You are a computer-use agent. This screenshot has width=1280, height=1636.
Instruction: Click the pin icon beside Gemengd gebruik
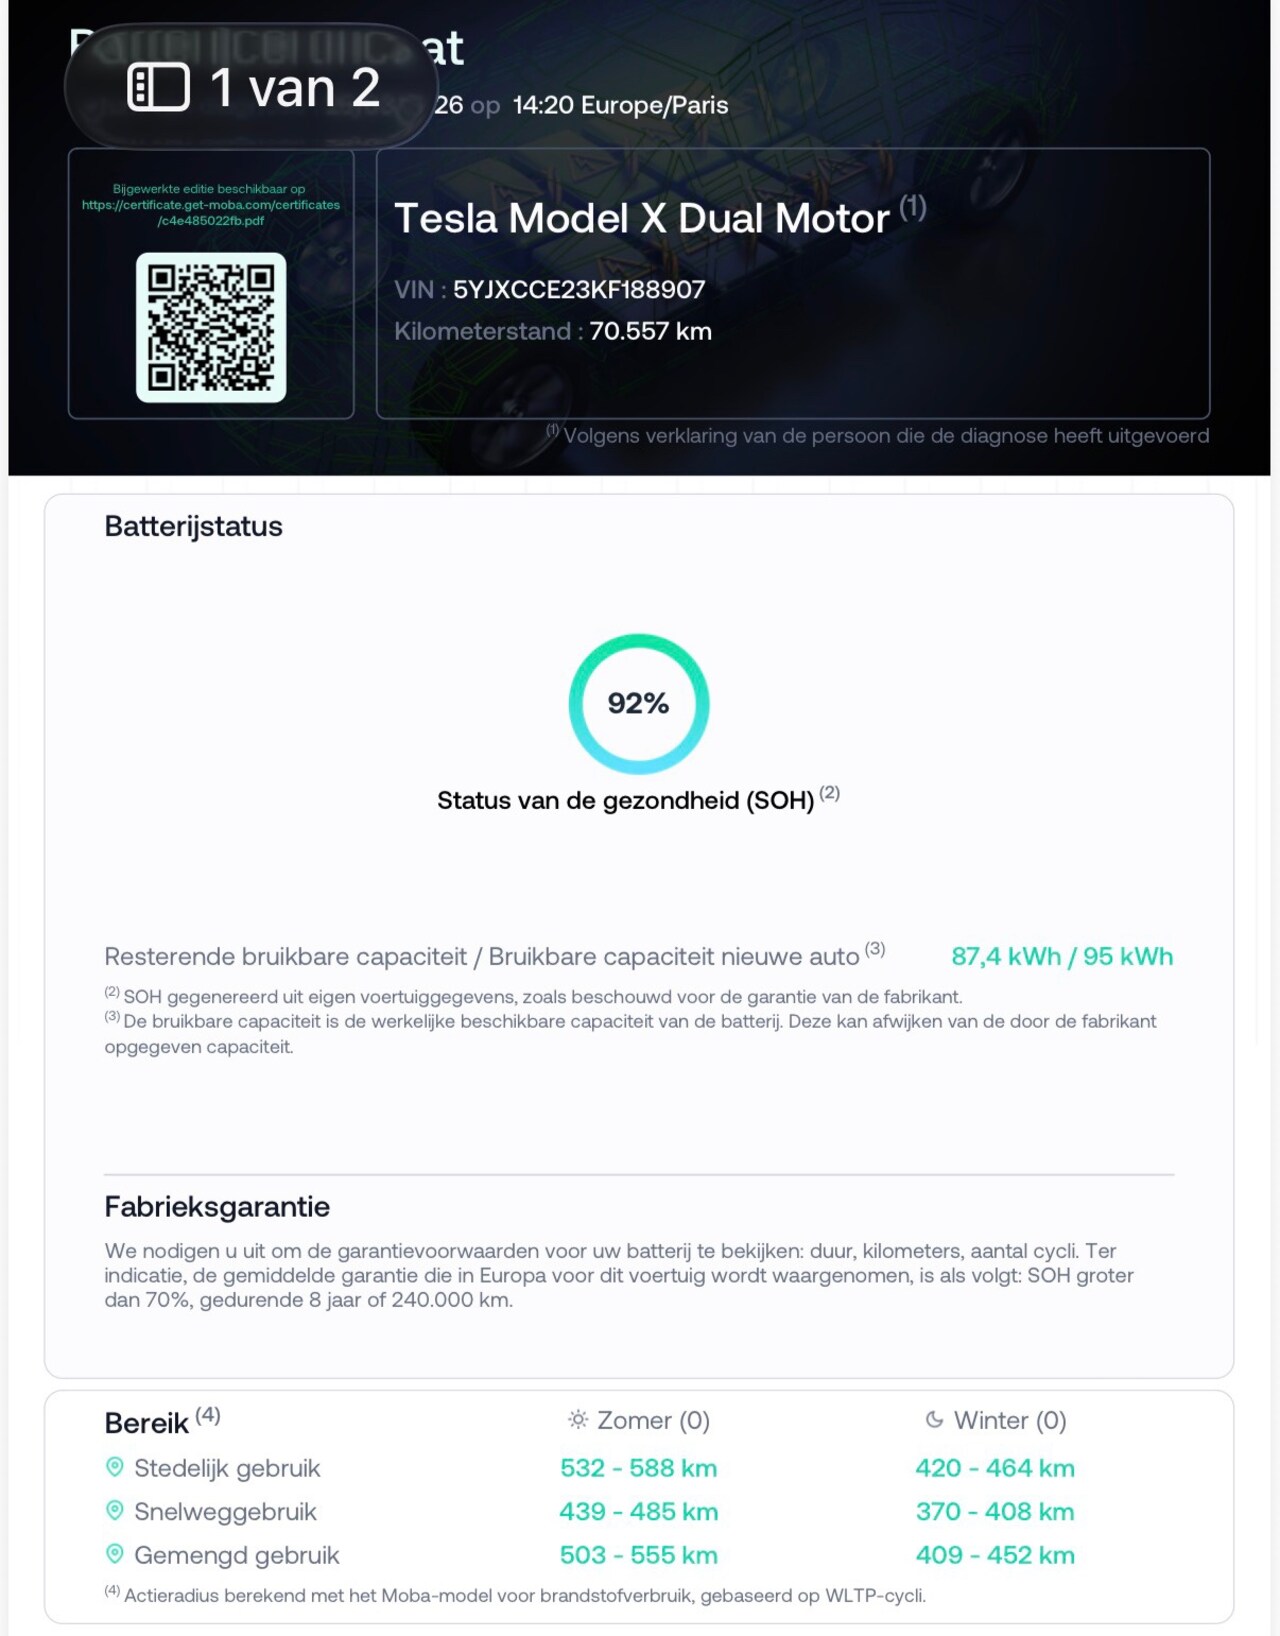[115, 1554]
